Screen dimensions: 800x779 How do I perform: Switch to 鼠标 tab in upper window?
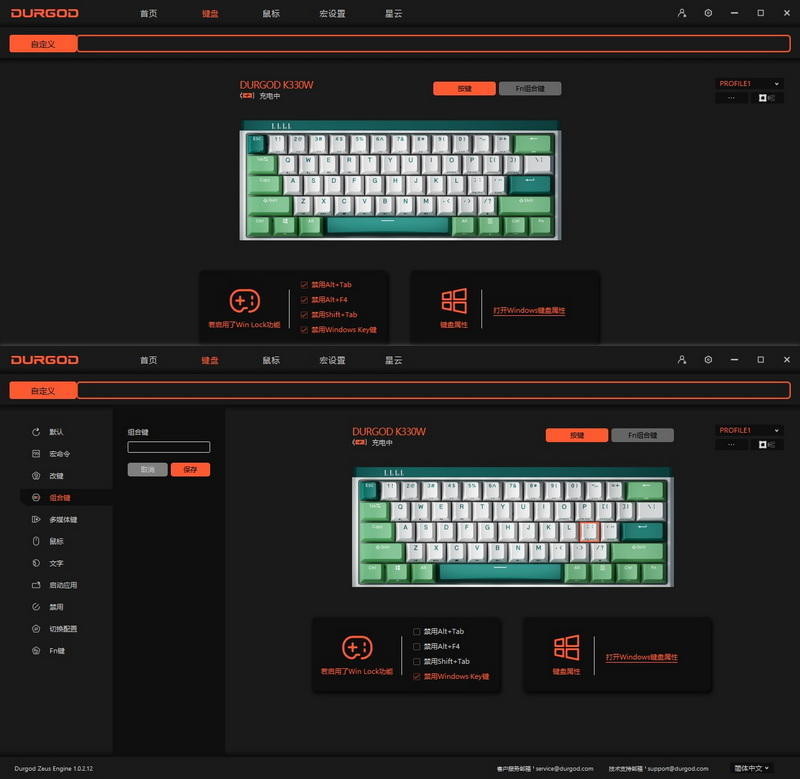click(271, 13)
